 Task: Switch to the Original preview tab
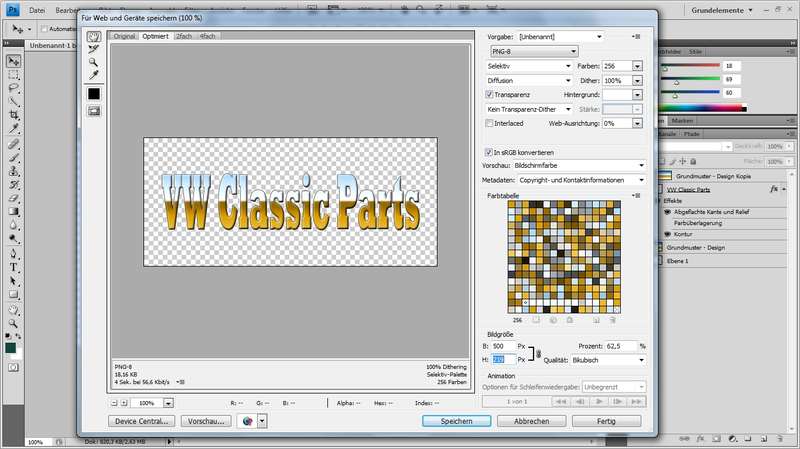click(124, 36)
